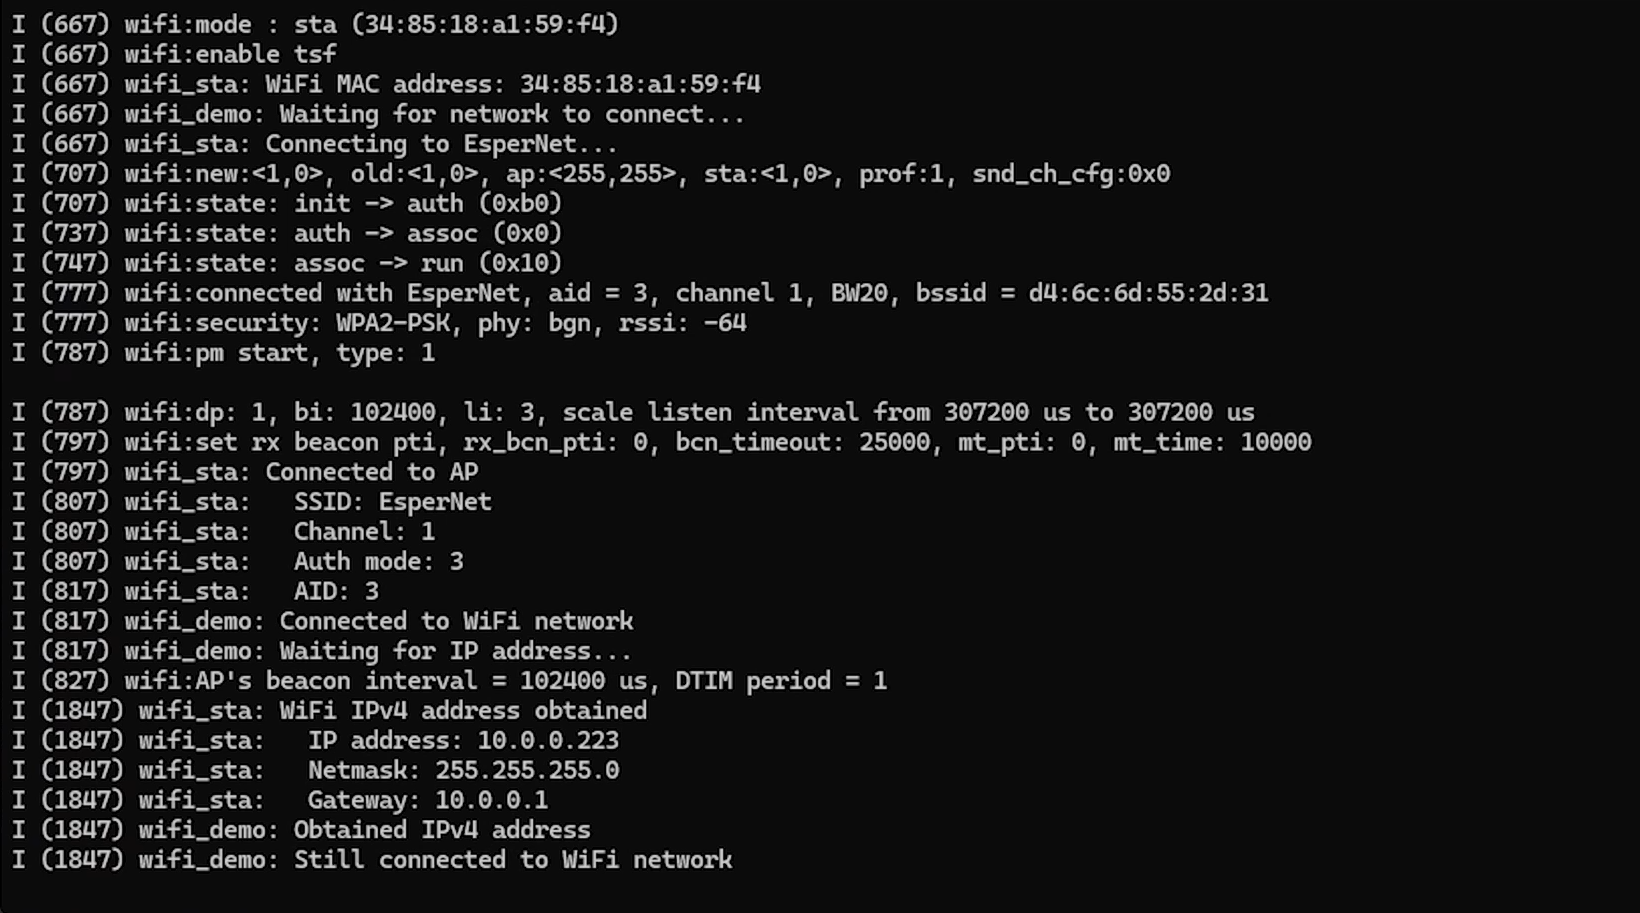Screen dimensions: 1640x913
Task: Click the "wifi:enable tsf" log line
Action: pyautogui.click(x=230, y=54)
